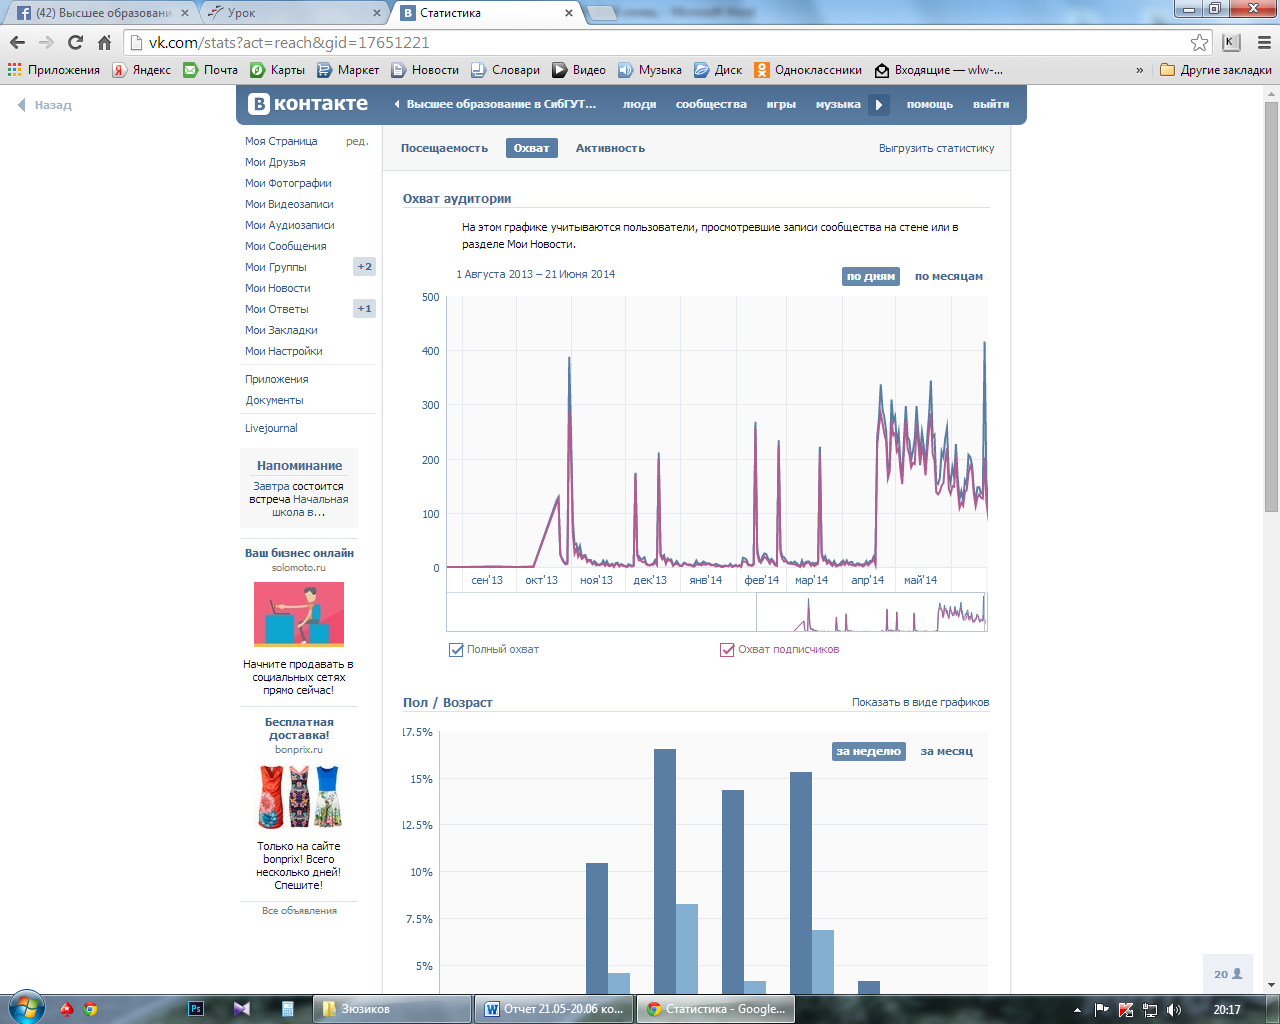Open volume control in system tray
The height and width of the screenshot is (1024, 1280).
click(x=1173, y=1010)
